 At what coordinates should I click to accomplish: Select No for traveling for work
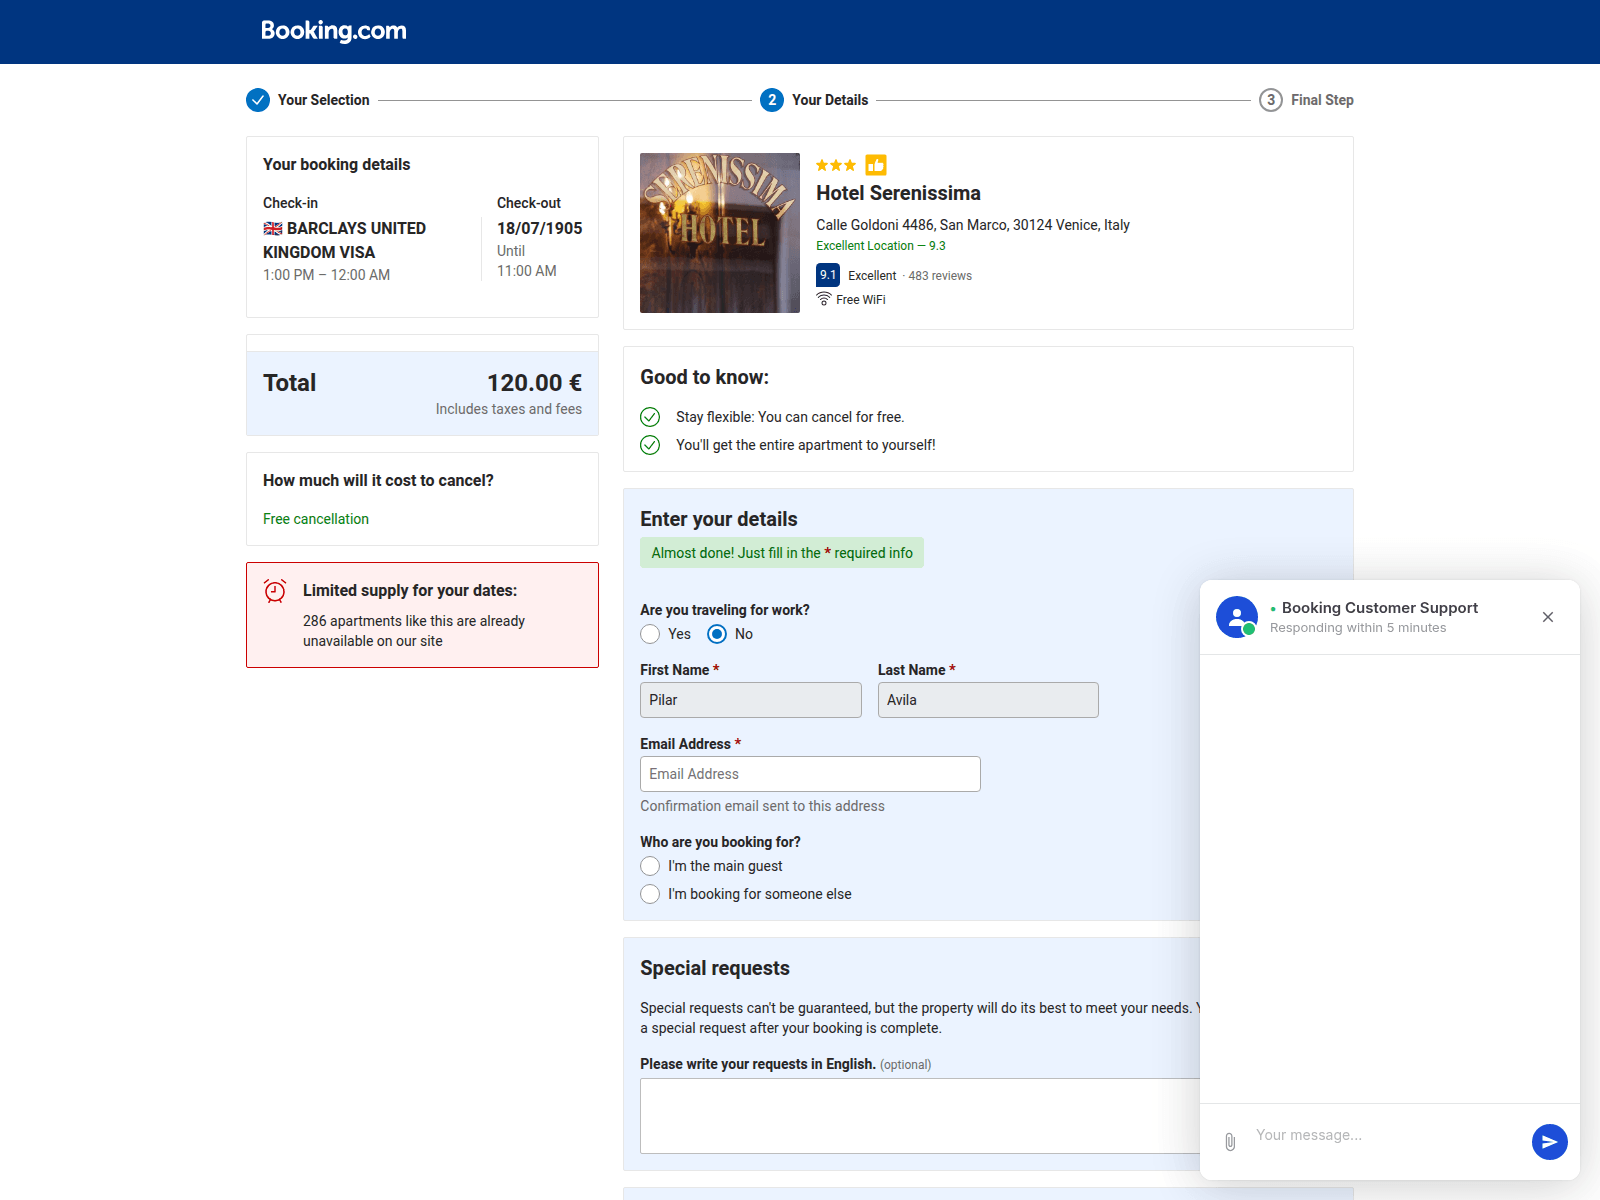(717, 634)
